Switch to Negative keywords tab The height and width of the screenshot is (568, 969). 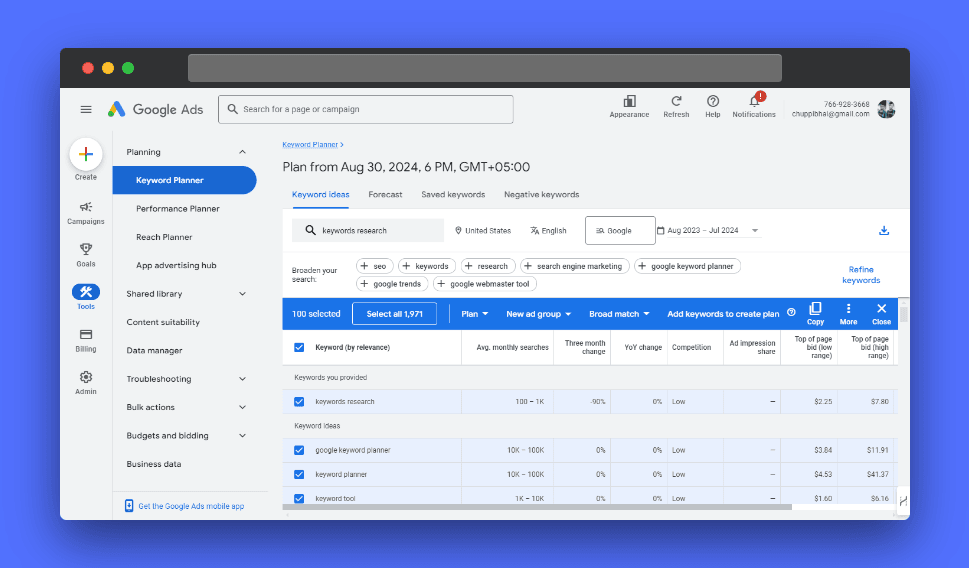541,195
